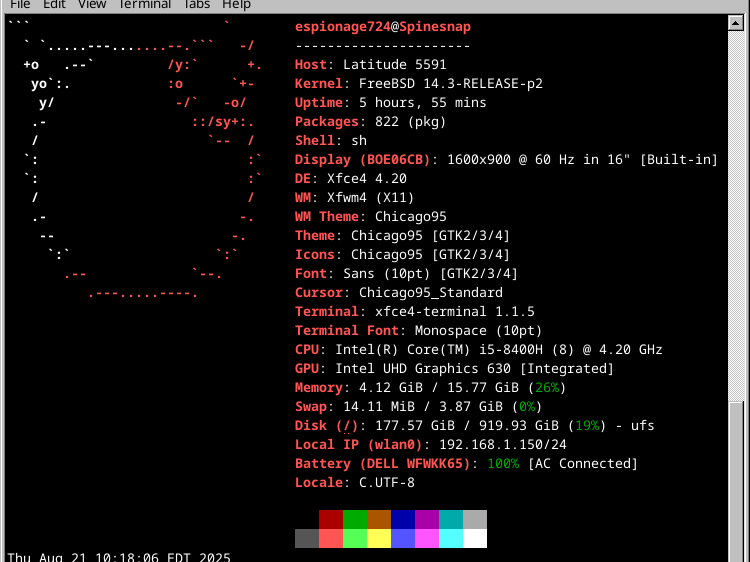Open the Tabs menu
Screen dimensions: 750x562
coord(197,4)
